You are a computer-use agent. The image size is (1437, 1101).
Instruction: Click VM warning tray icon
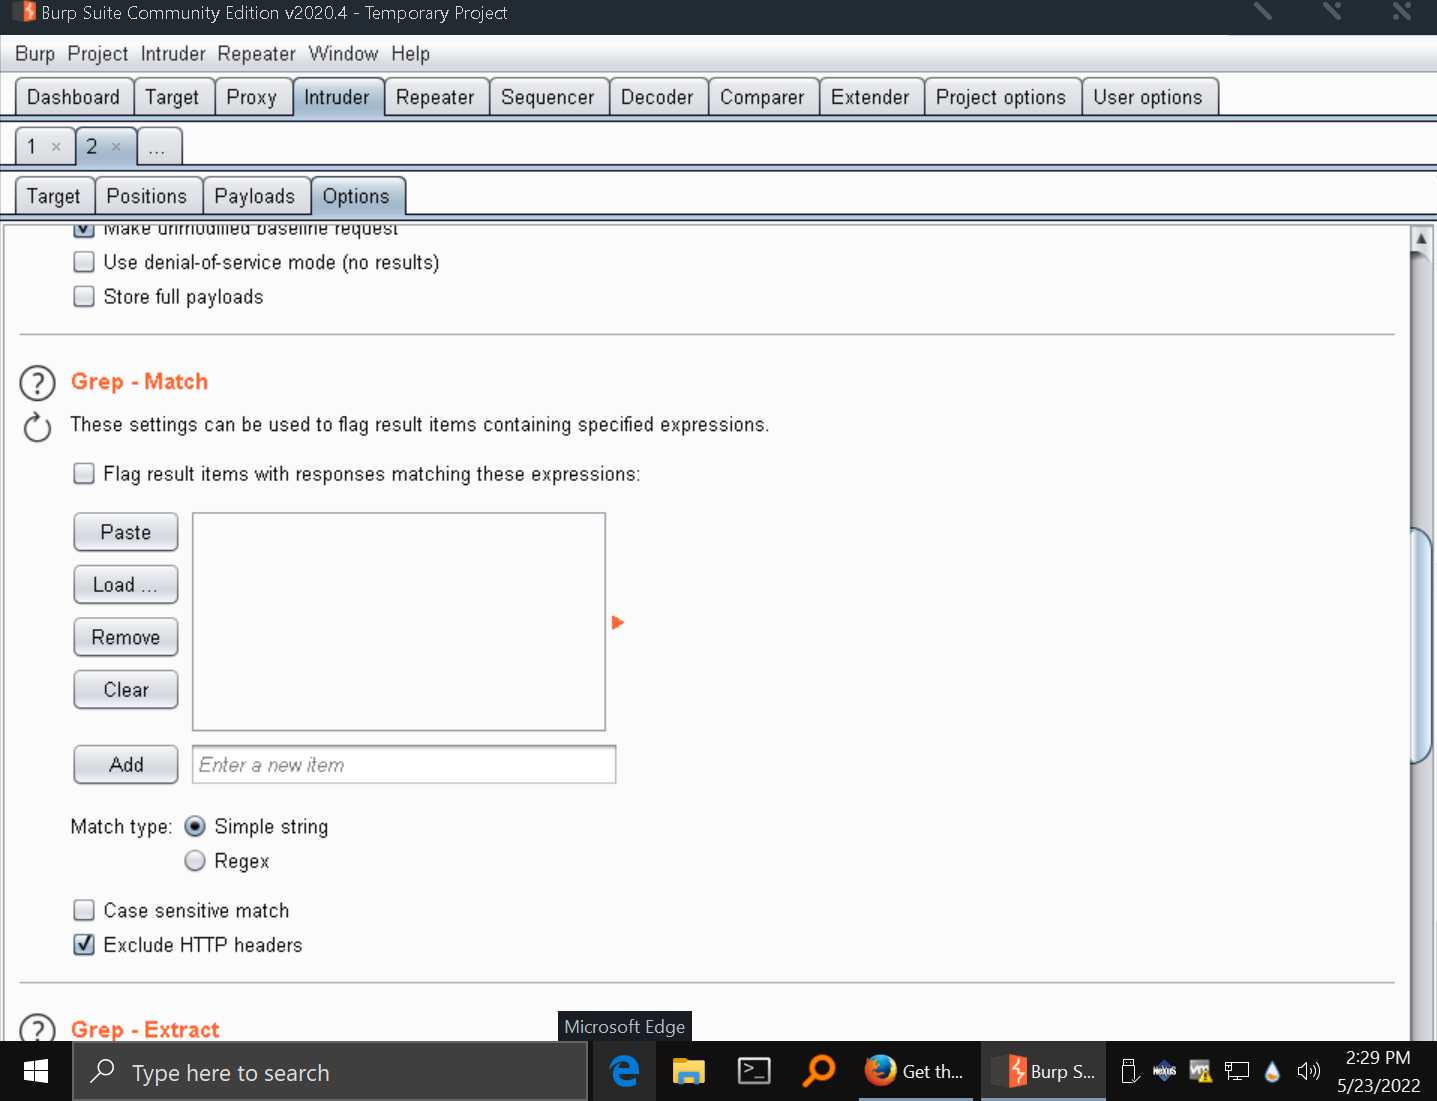pos(1201,1071)
